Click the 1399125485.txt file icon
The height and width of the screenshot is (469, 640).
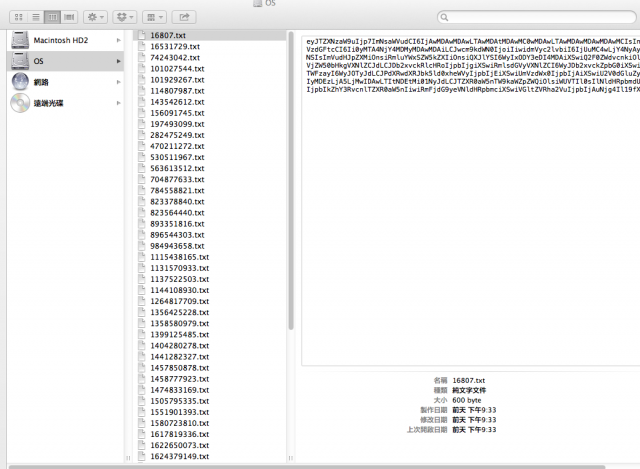142,334
